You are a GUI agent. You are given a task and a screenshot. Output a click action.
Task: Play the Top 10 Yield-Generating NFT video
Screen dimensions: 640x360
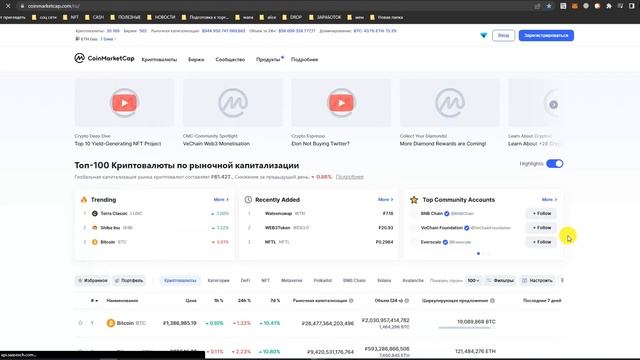pyautogui.click(x=124, y=103)
